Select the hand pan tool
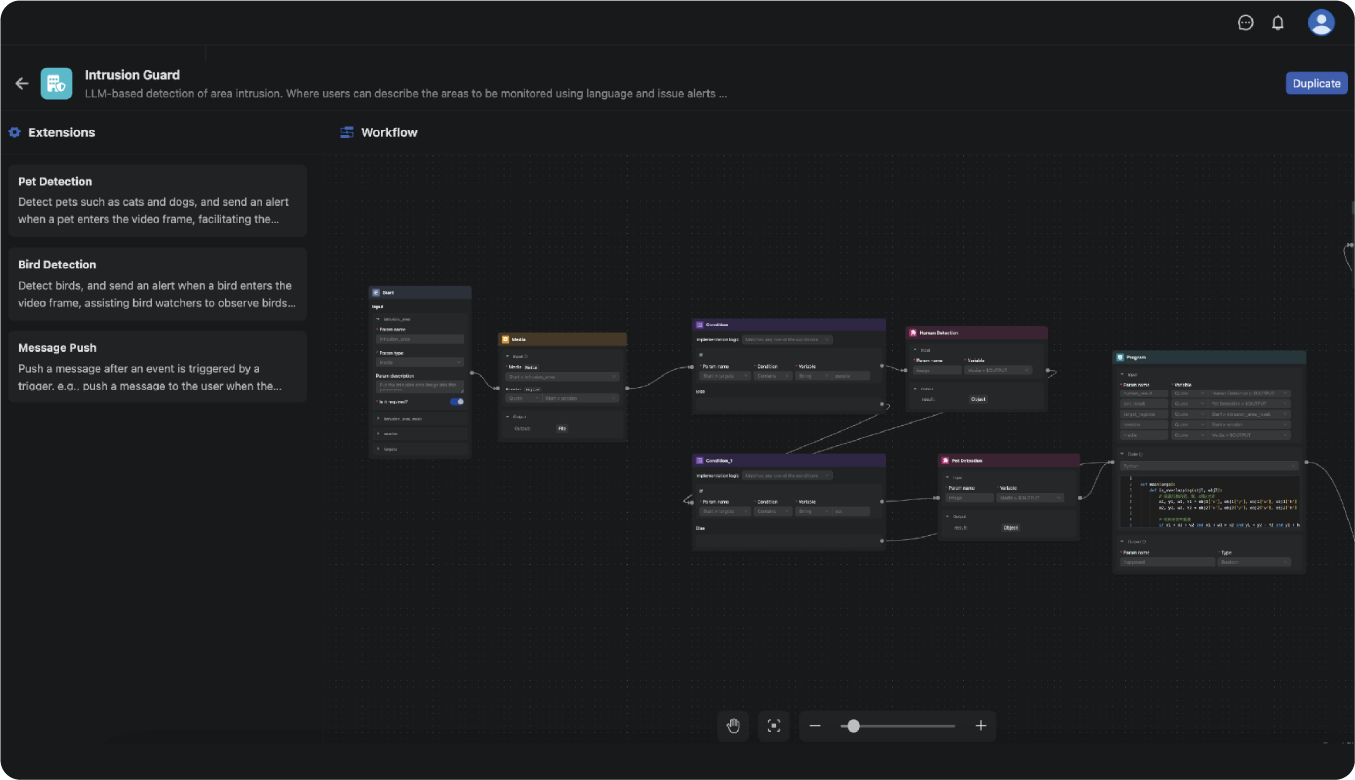Image resolution: width=1355 pixels, height=780 pixels. pos(733,726)
